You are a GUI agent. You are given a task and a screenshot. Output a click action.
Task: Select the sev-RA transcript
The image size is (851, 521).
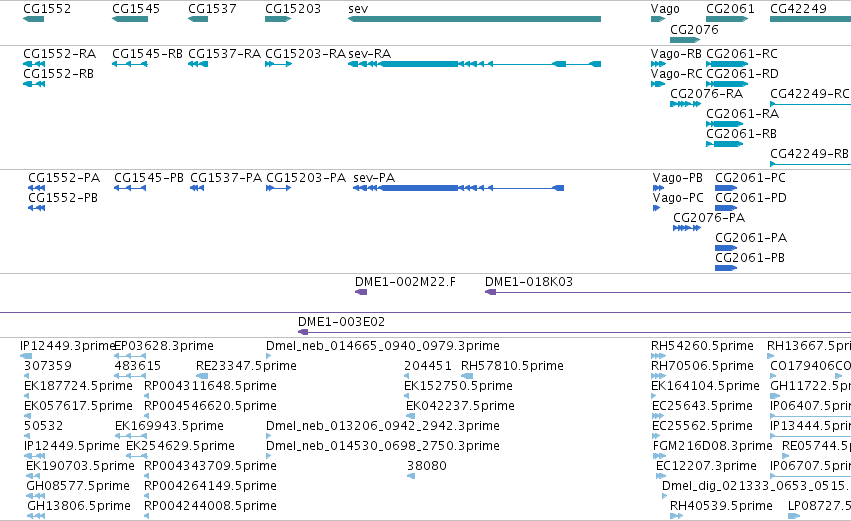coord(474,64)
